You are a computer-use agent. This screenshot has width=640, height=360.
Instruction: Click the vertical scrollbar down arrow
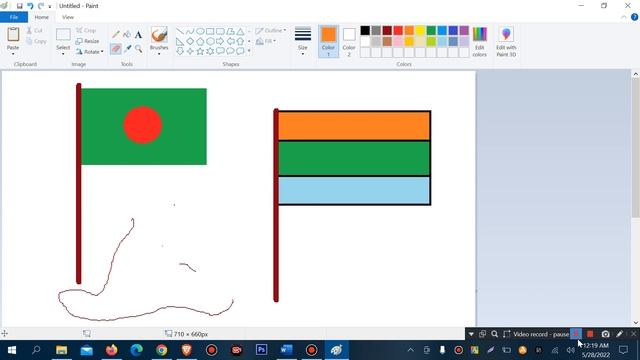point(636,323)
